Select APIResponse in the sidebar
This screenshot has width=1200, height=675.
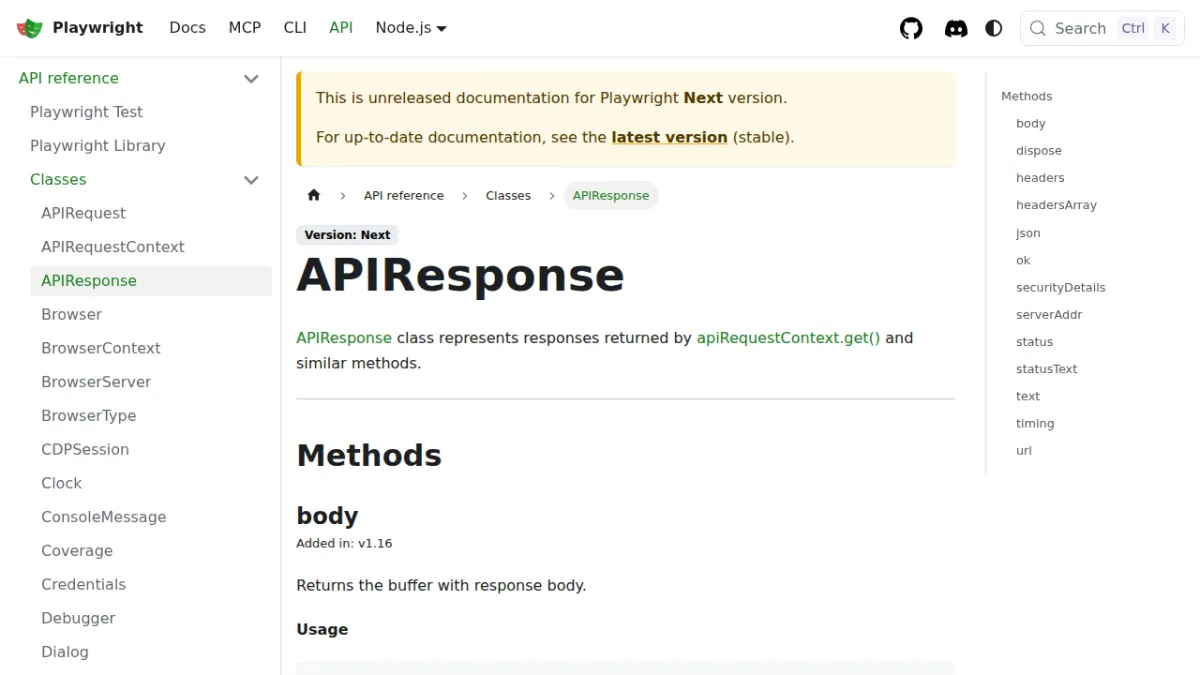coord(151,281)
